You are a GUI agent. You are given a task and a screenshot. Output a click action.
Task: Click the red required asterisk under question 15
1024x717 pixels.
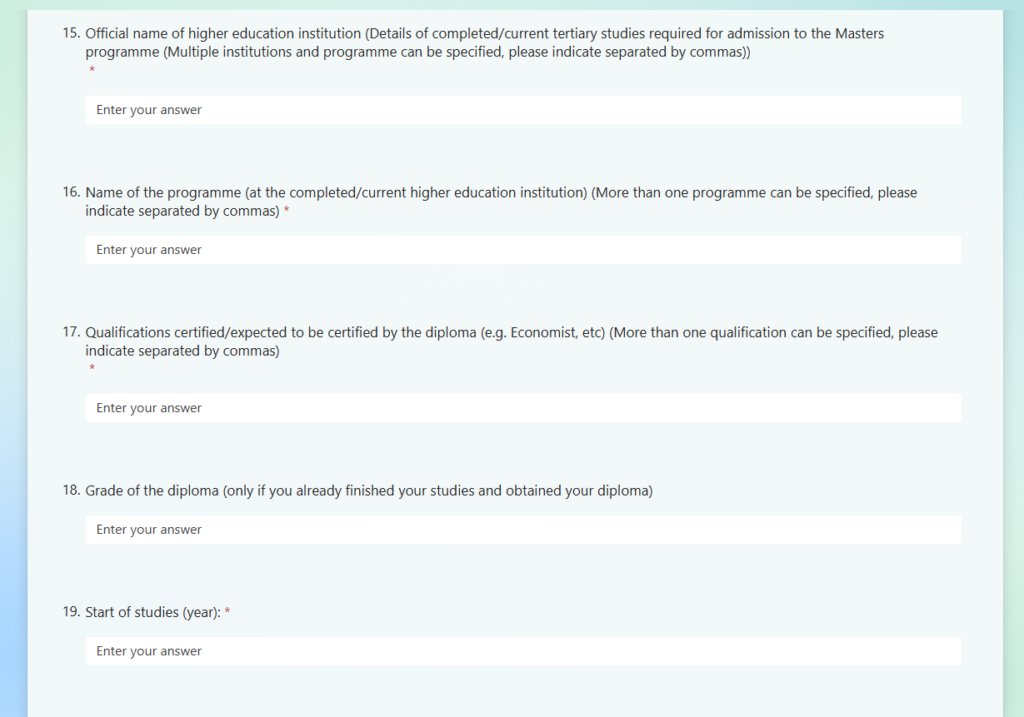coord(92,69)
